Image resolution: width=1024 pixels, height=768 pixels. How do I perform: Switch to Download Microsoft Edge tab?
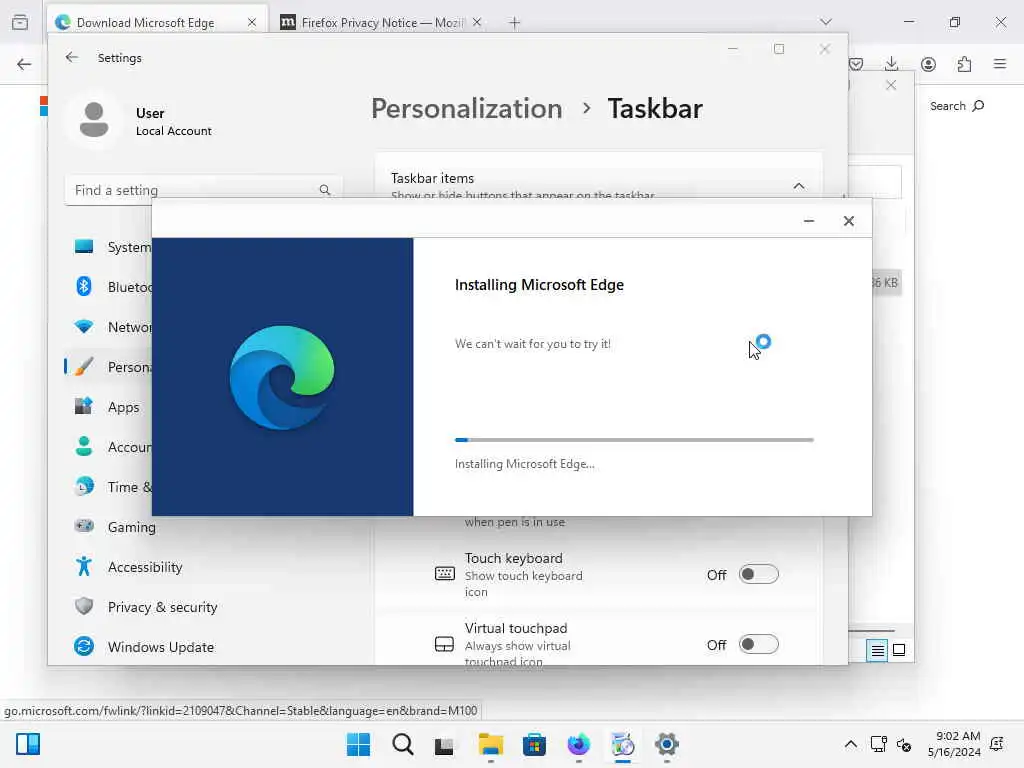157,22
